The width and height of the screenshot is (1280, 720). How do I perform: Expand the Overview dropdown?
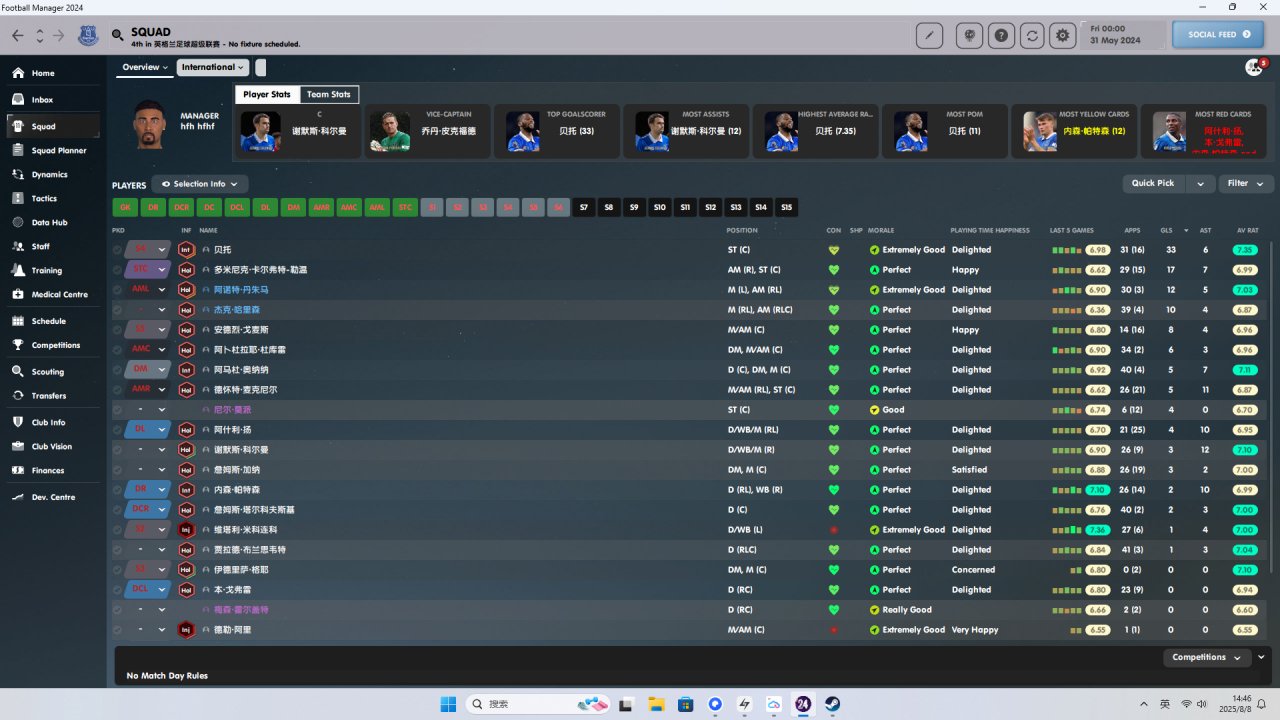145,67
